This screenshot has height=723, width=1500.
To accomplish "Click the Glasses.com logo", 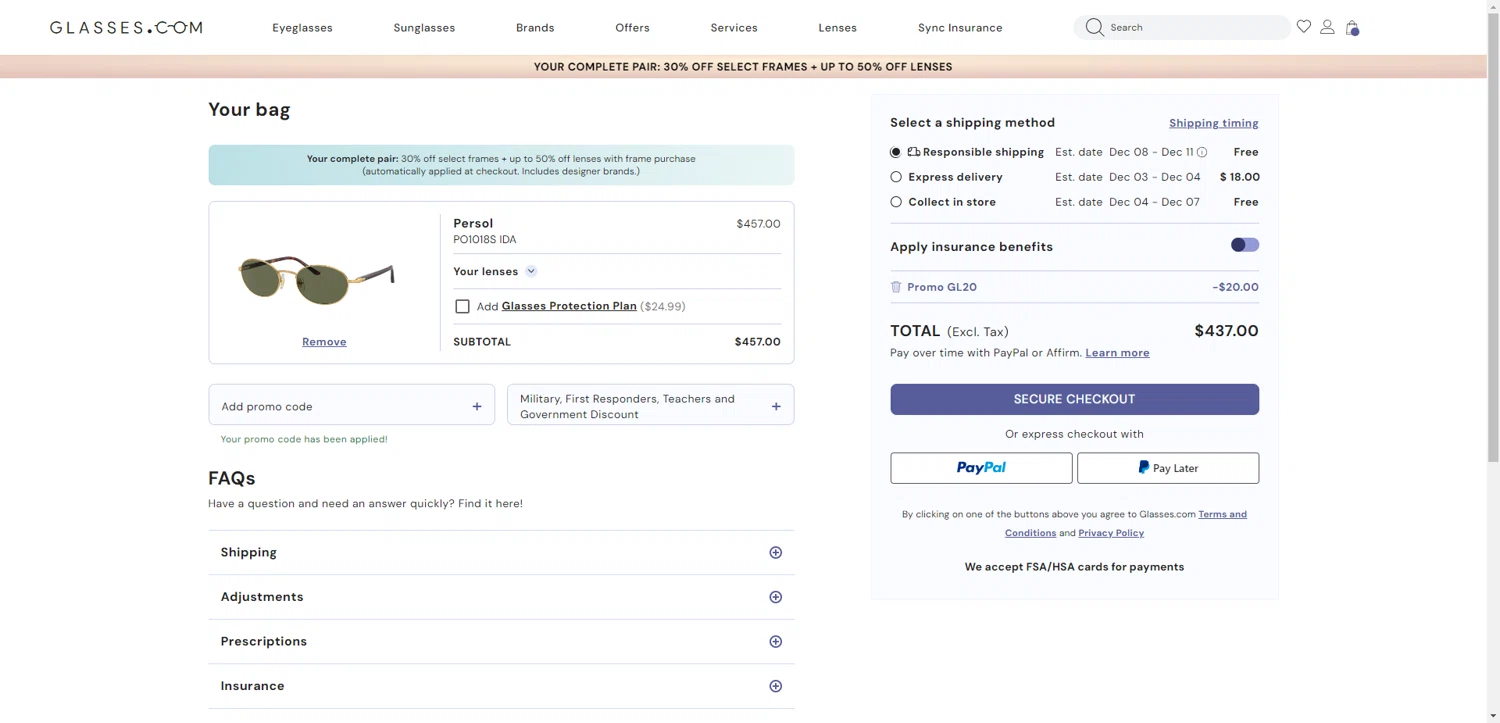I will (x=126, y=28).
